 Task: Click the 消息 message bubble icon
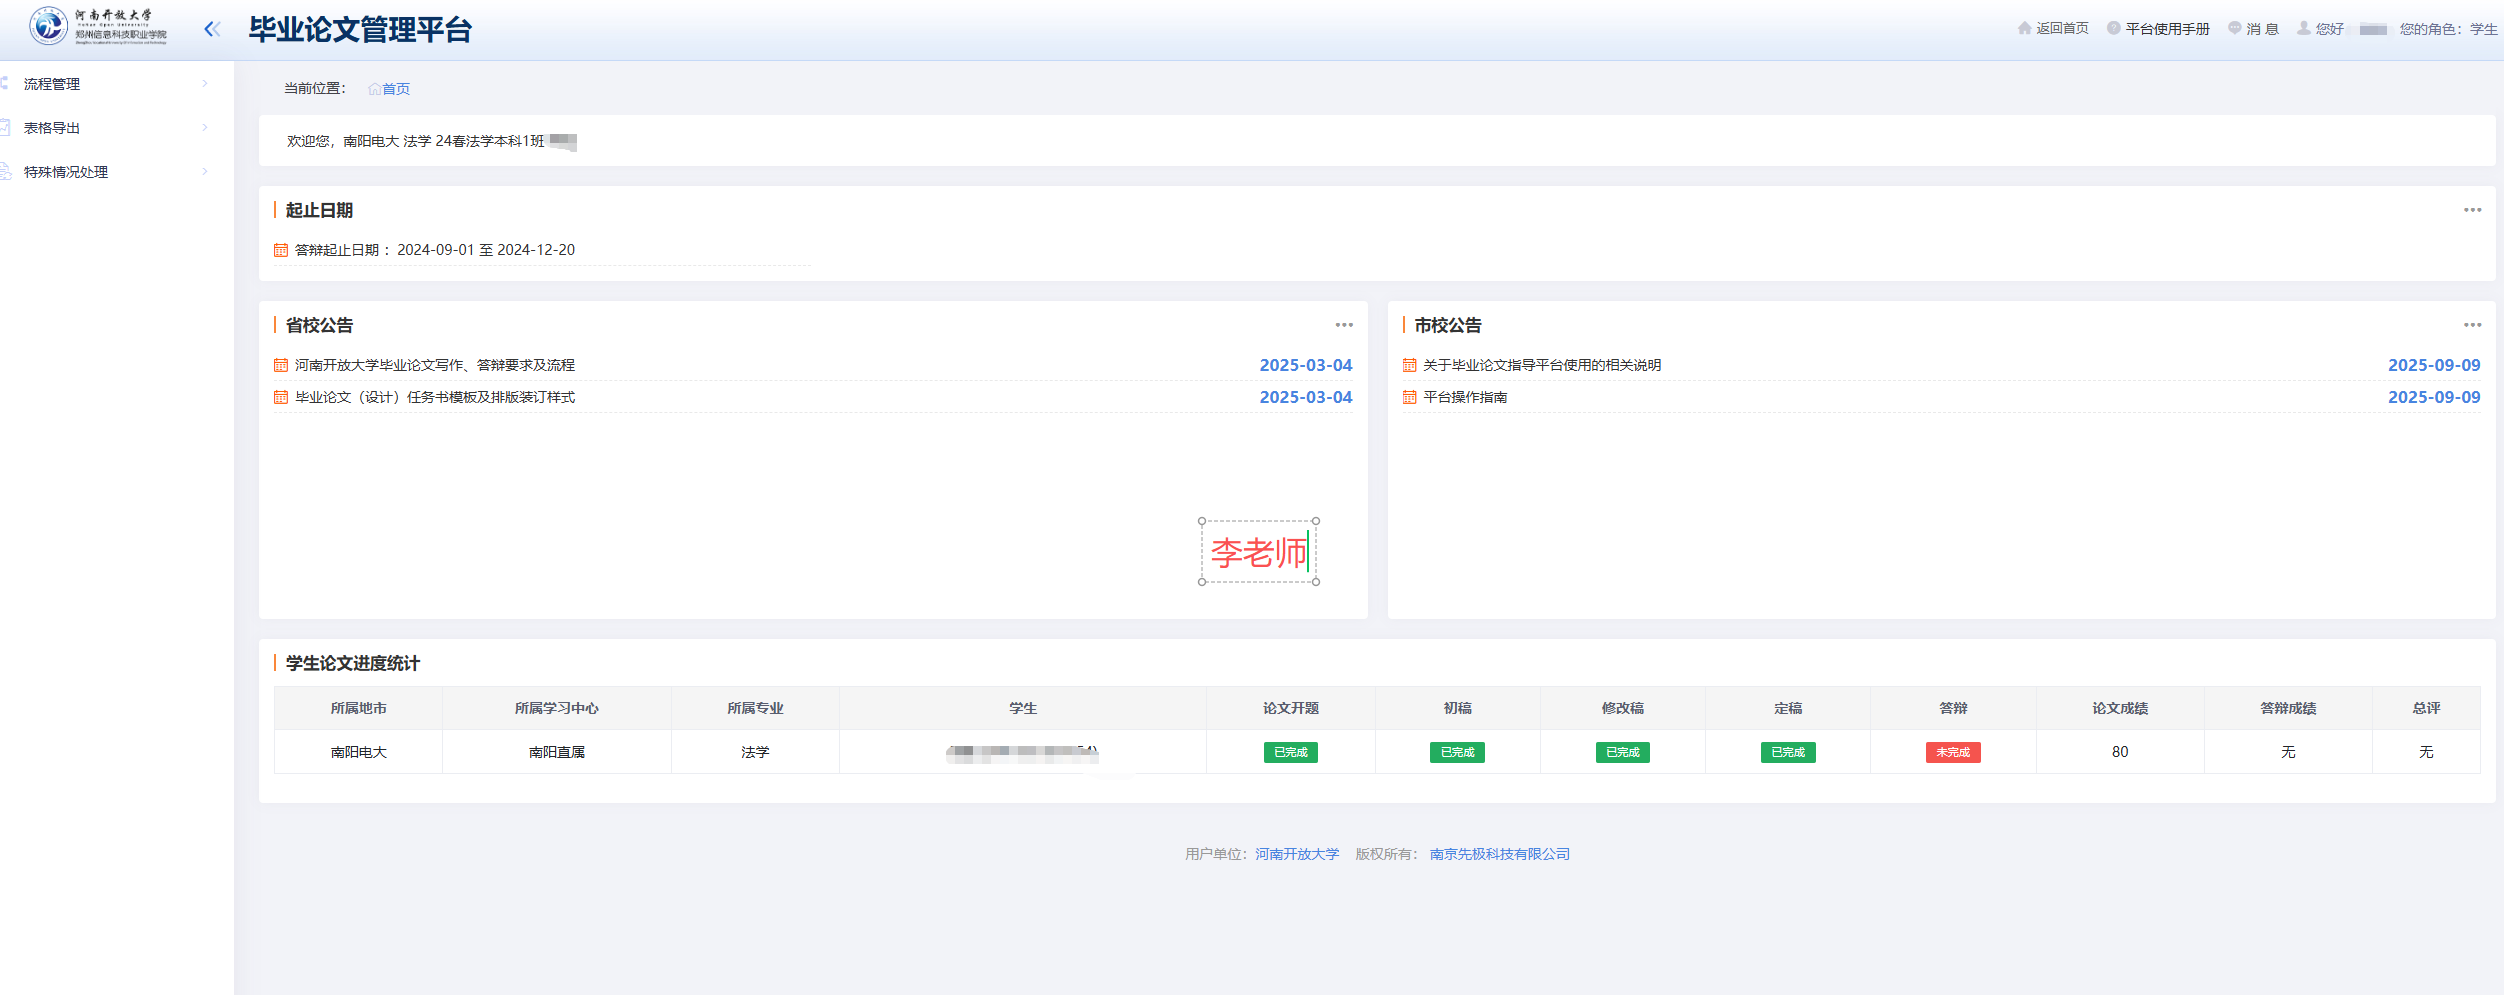coord(2234,28)
